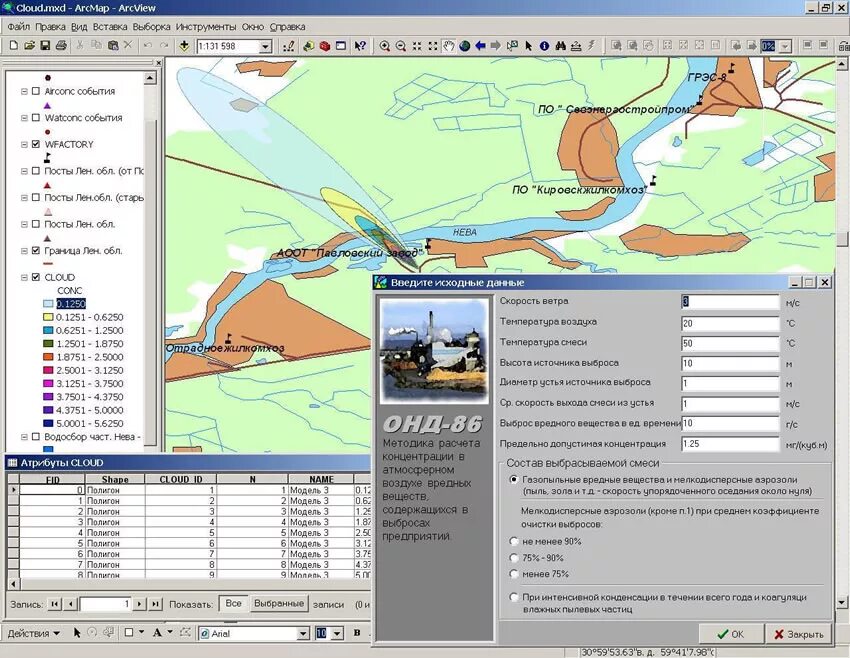This screenshot has height=658, width=850.
Task: Open the Инструменты menu
Action: pos(206,27)
